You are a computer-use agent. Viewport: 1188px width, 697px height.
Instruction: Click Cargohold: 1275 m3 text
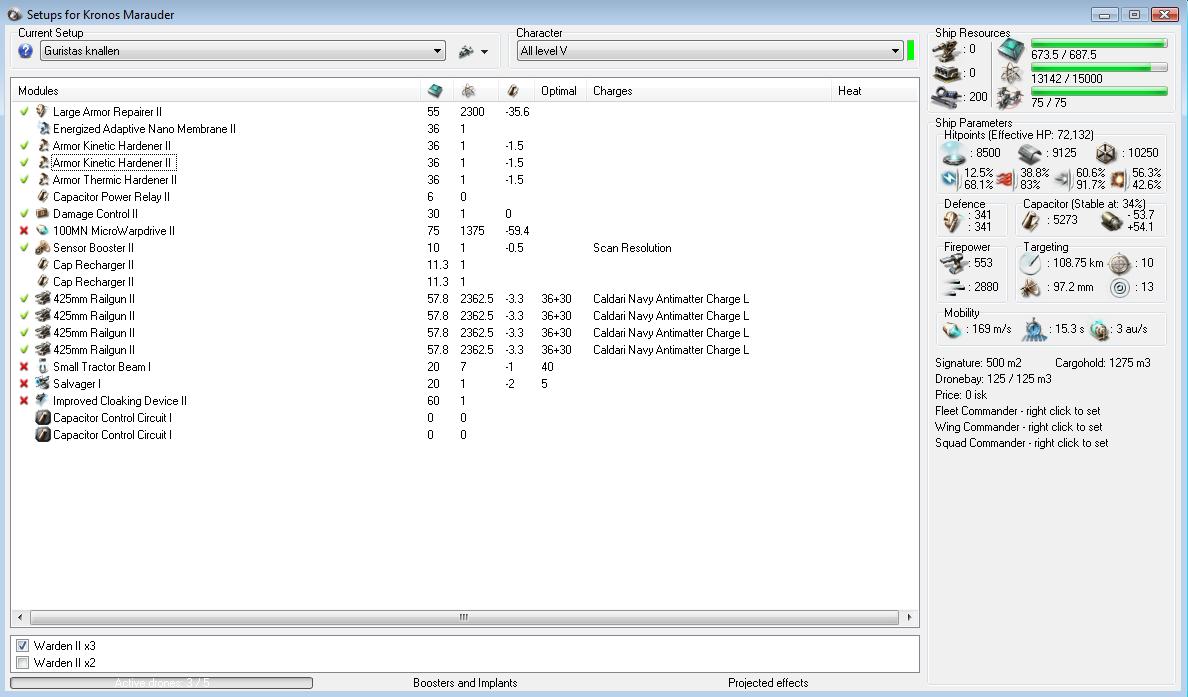(x=1102, y=363)
